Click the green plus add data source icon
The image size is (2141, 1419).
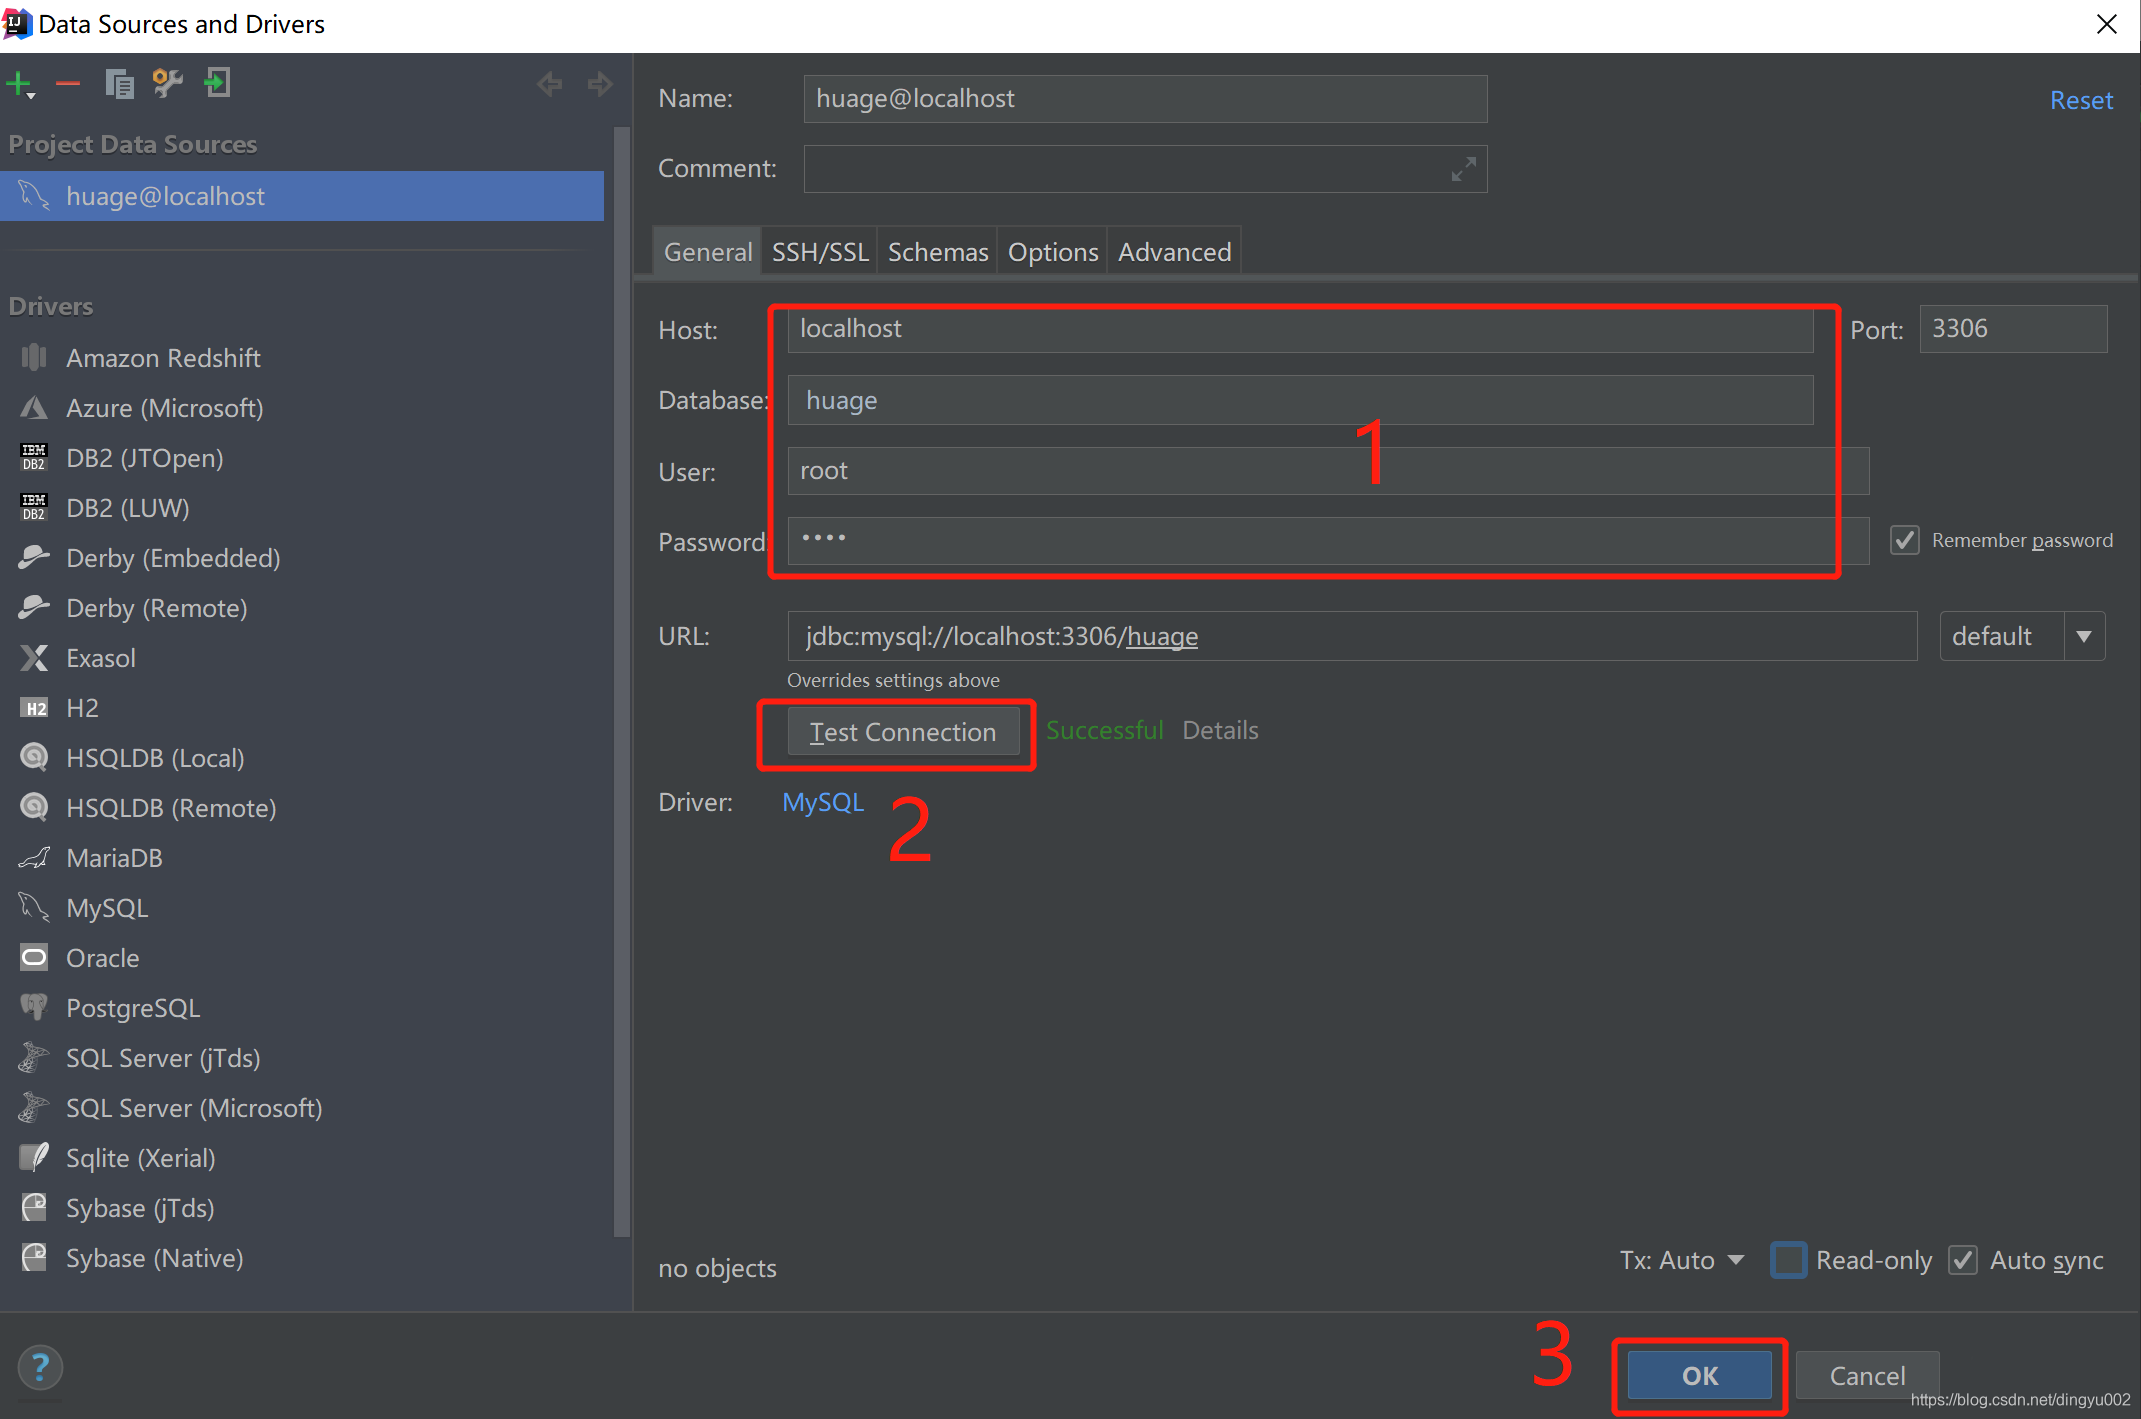18,83
